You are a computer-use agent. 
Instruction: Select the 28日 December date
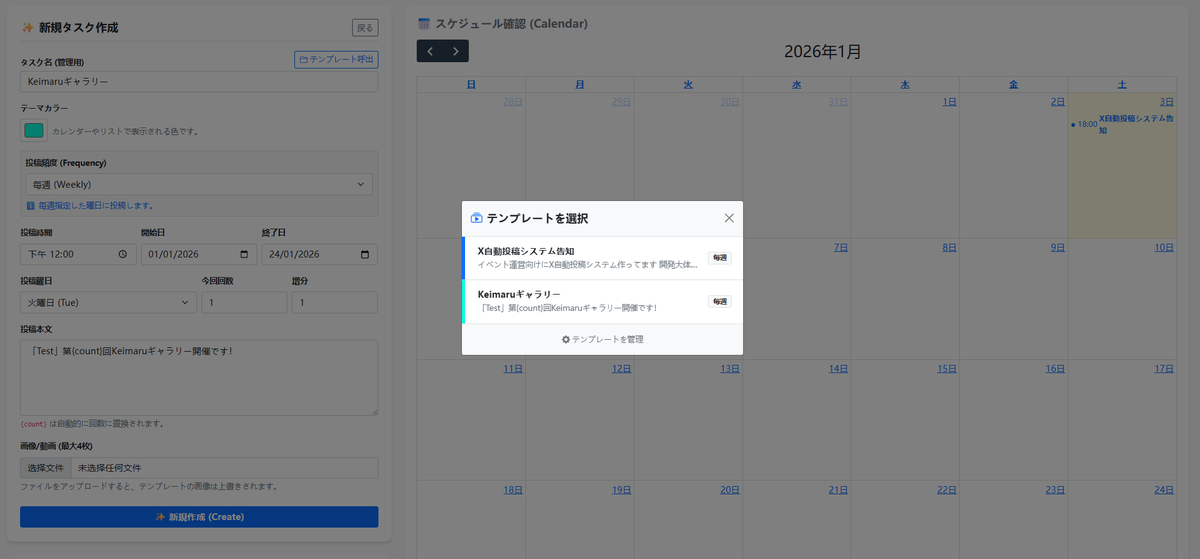pos(513,102)
